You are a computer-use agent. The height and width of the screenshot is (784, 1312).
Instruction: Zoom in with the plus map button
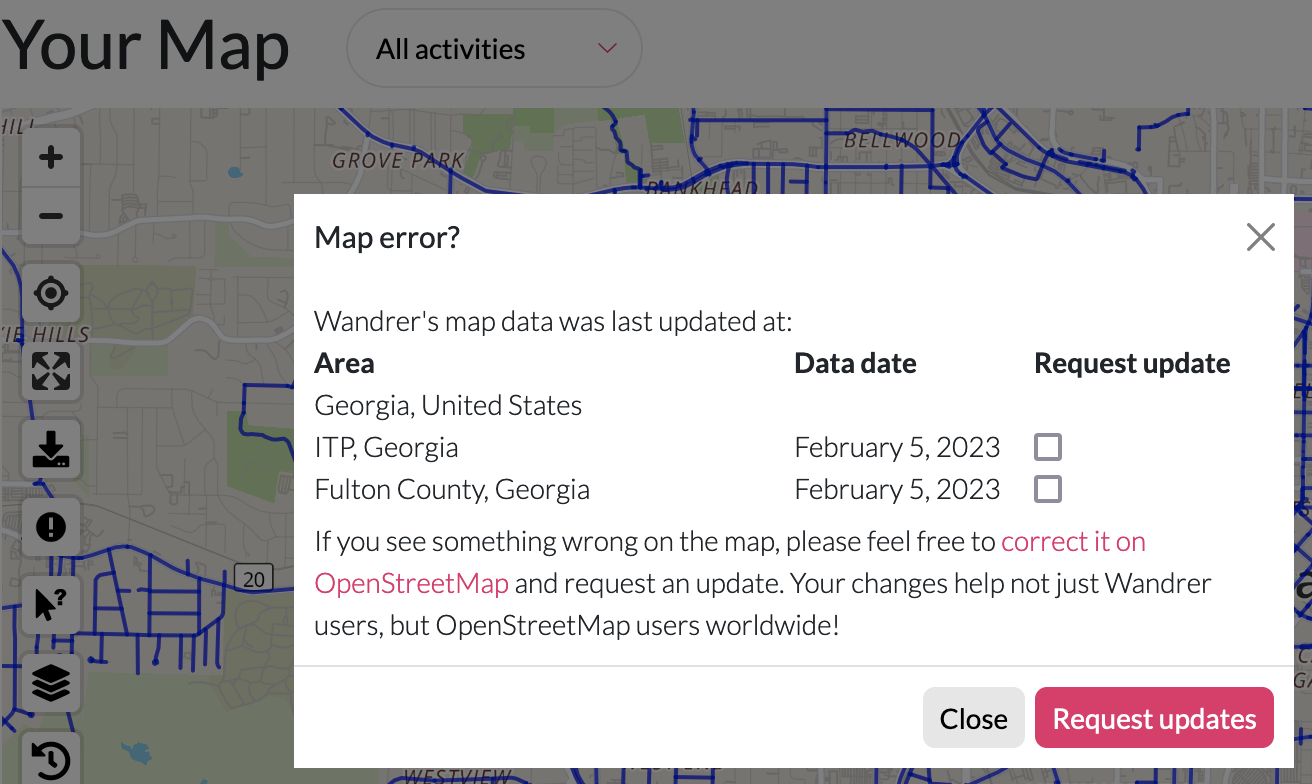click(x=51, y=157)
